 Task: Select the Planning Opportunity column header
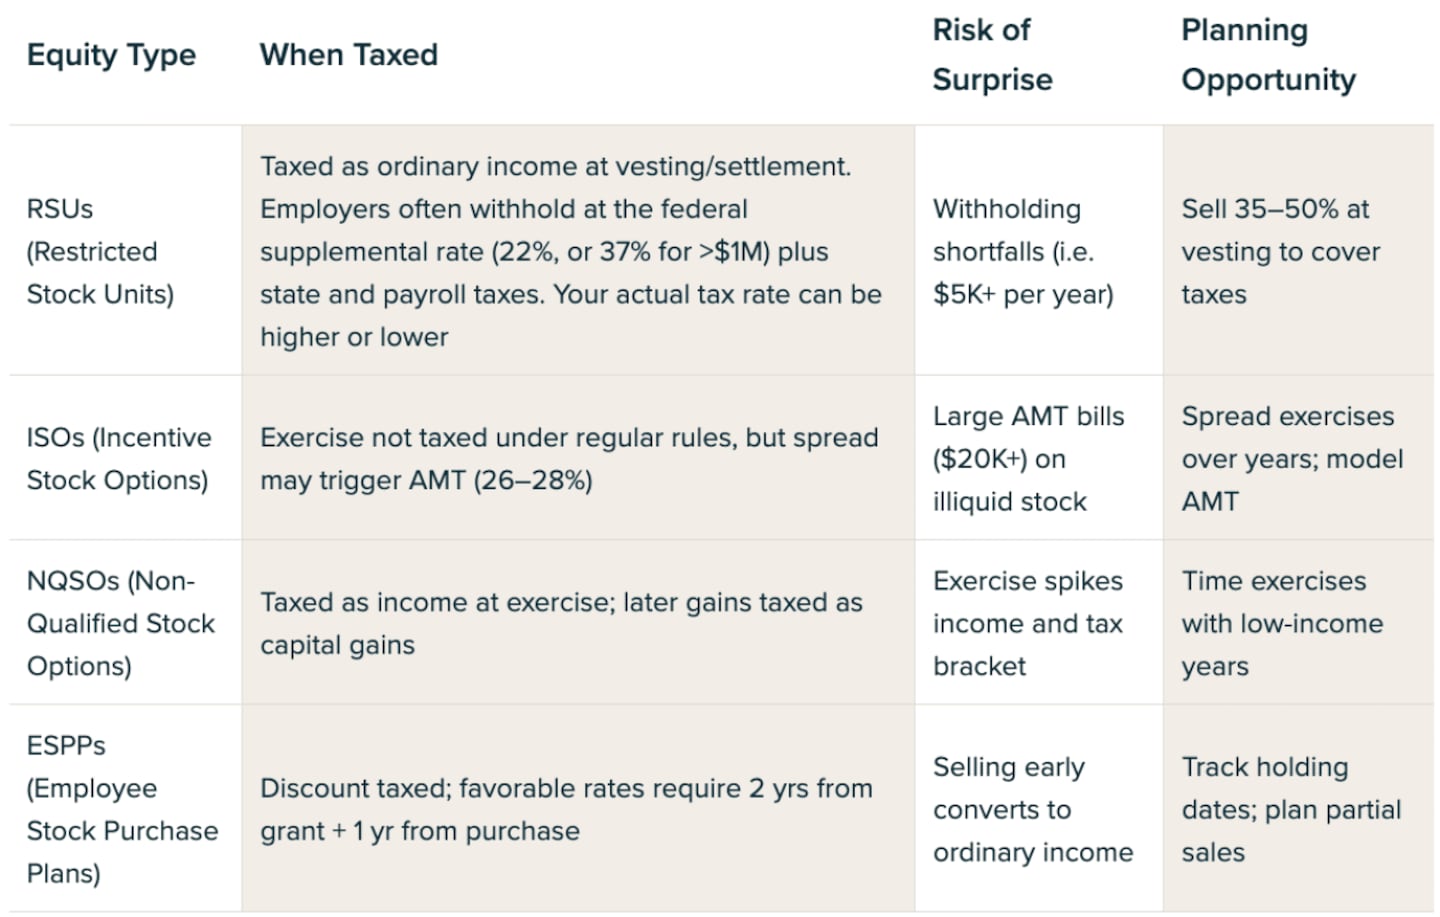[x=1268, y=55]
